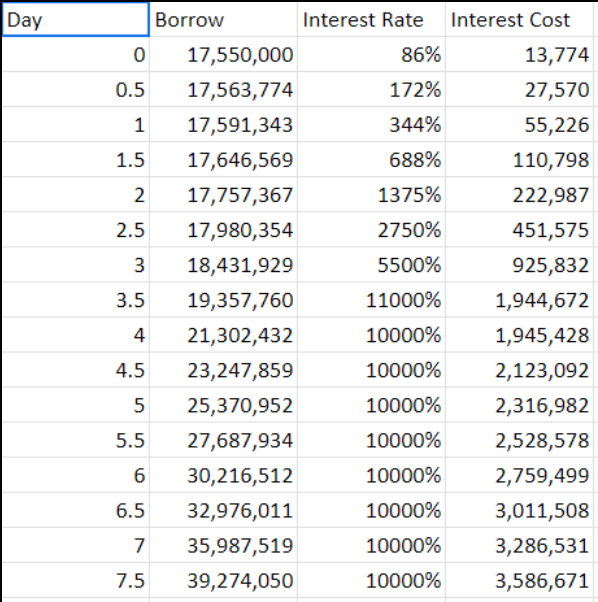The width and height of the screenshot is (598, 602).
Task: Select the Interest Cost header cell
Action: (519, 20)
